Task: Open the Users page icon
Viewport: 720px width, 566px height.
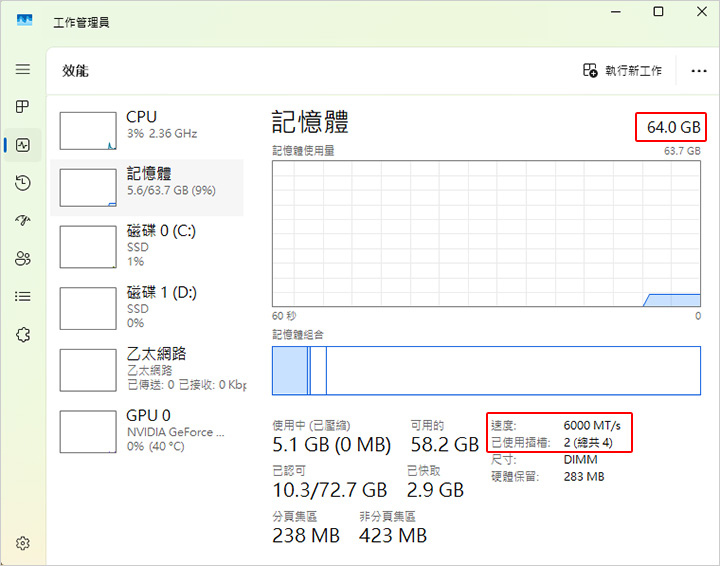Action: tap(22, 258)
